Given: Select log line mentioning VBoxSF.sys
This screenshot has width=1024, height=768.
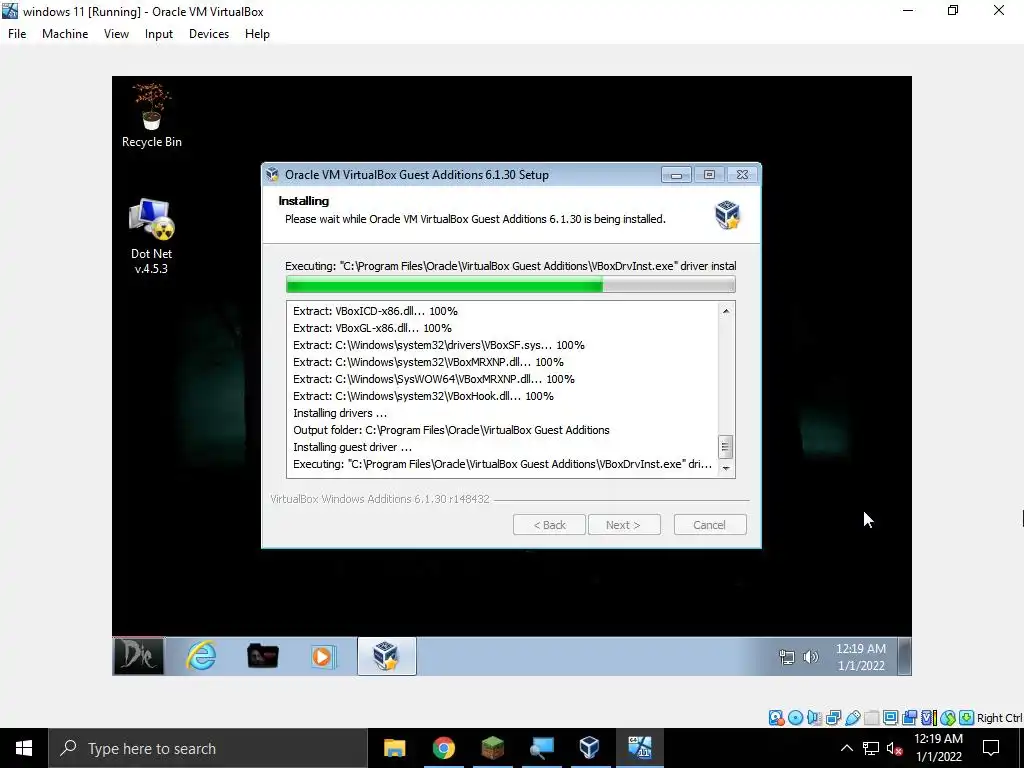Looking at the screenshot, I should (439, 345).
